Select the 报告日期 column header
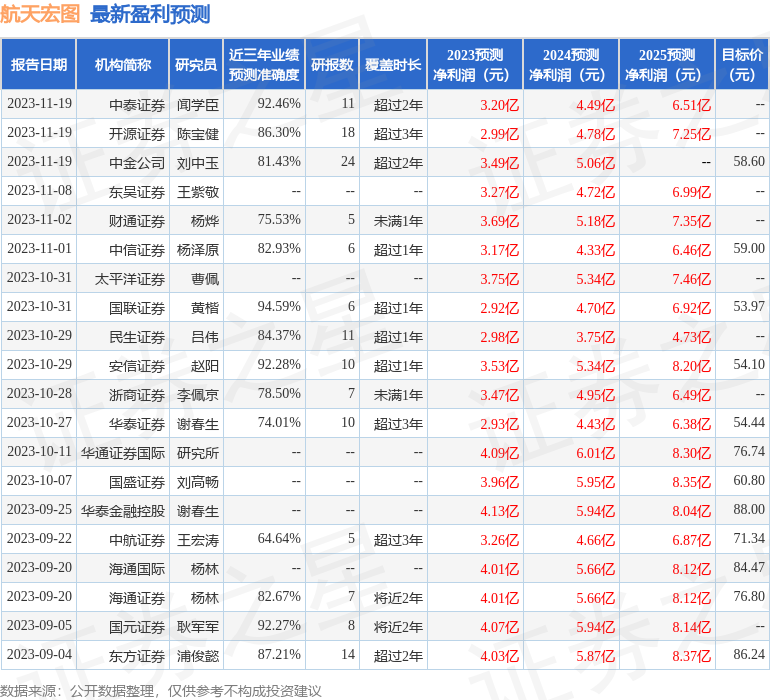The height and width of the screenshot is (700, 770). 39,64
